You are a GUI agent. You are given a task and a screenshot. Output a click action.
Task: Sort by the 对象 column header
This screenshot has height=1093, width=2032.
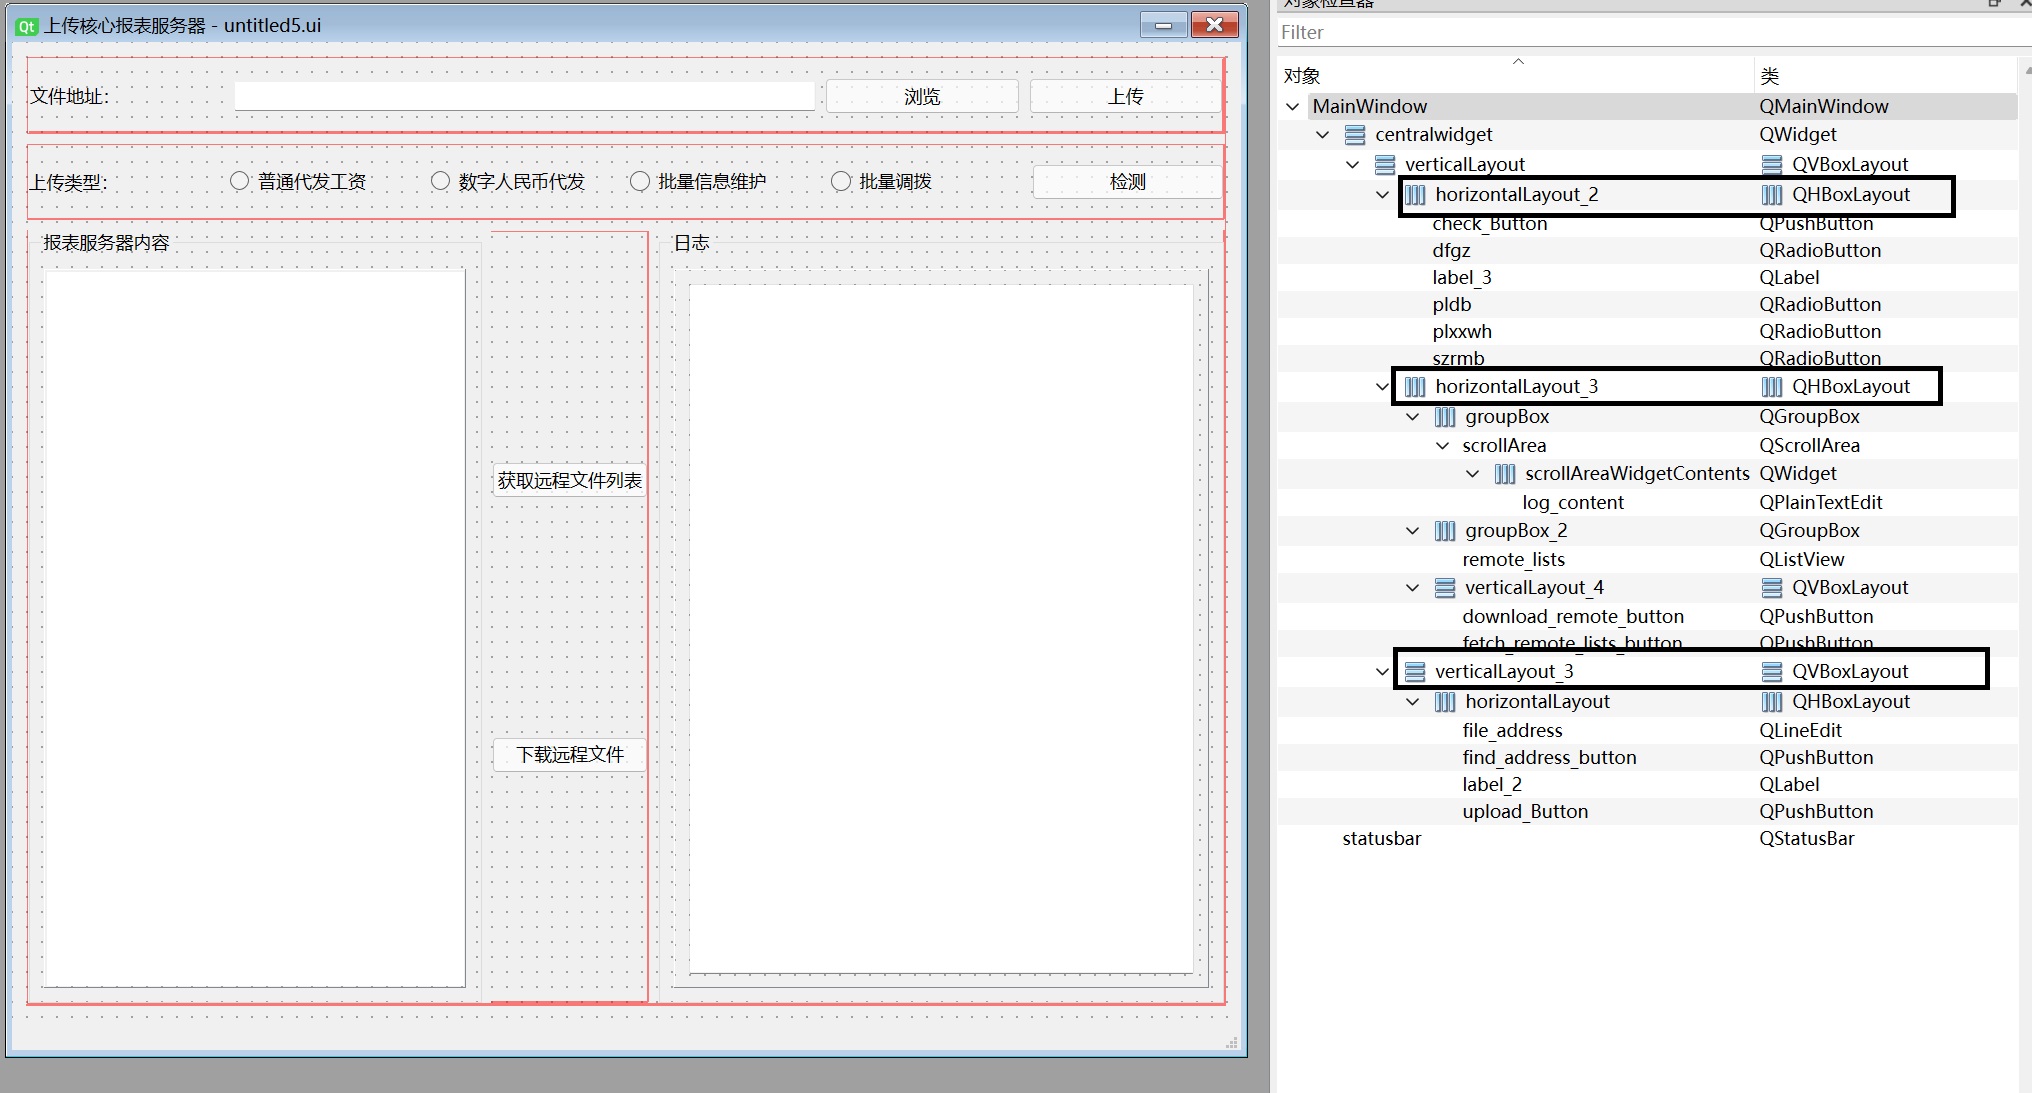pyautogui.click(x=1515, y=76)
